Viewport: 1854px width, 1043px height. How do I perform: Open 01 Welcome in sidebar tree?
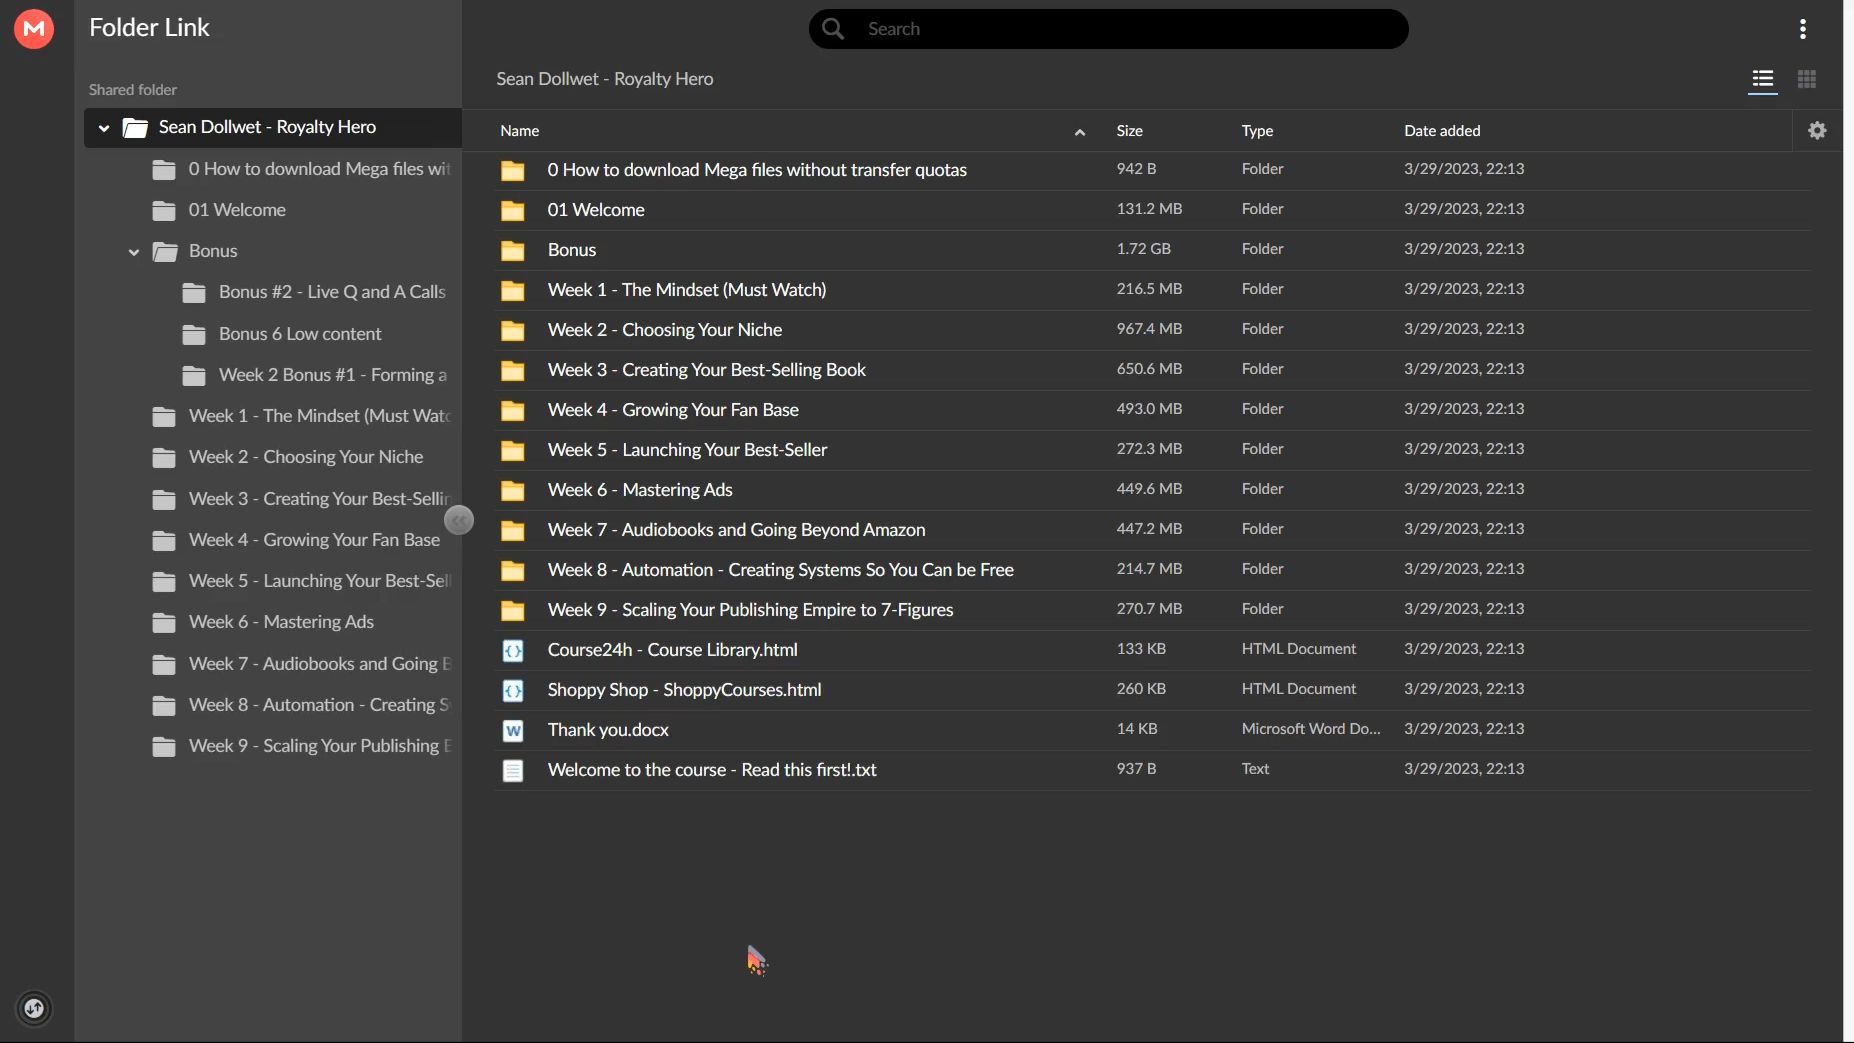(x=237, y=210)
